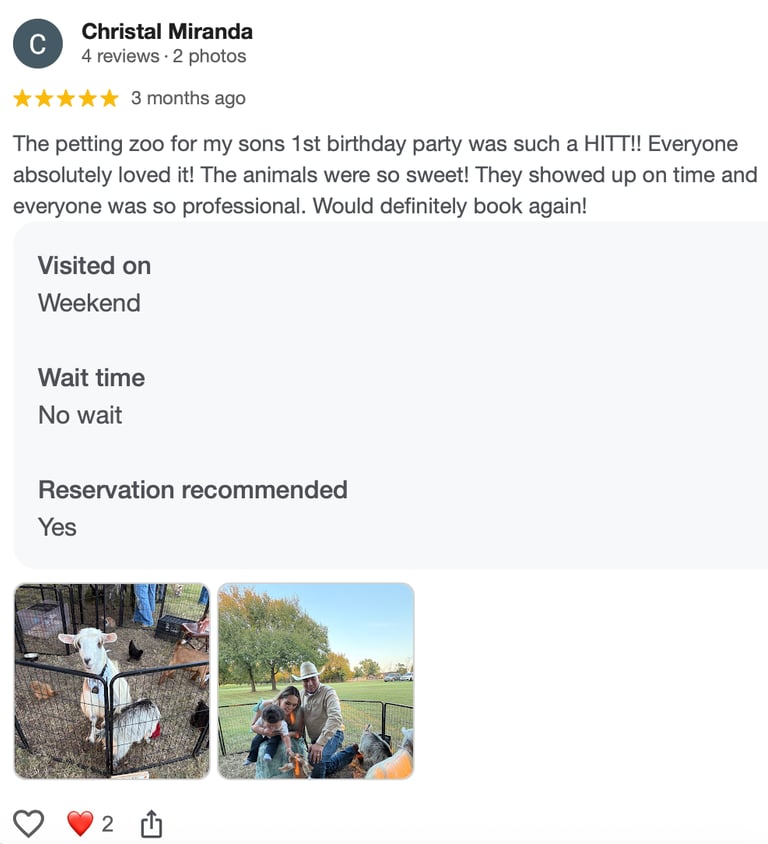Click the "Wait time" heading

pyautogui.click(x=91, y=377)
